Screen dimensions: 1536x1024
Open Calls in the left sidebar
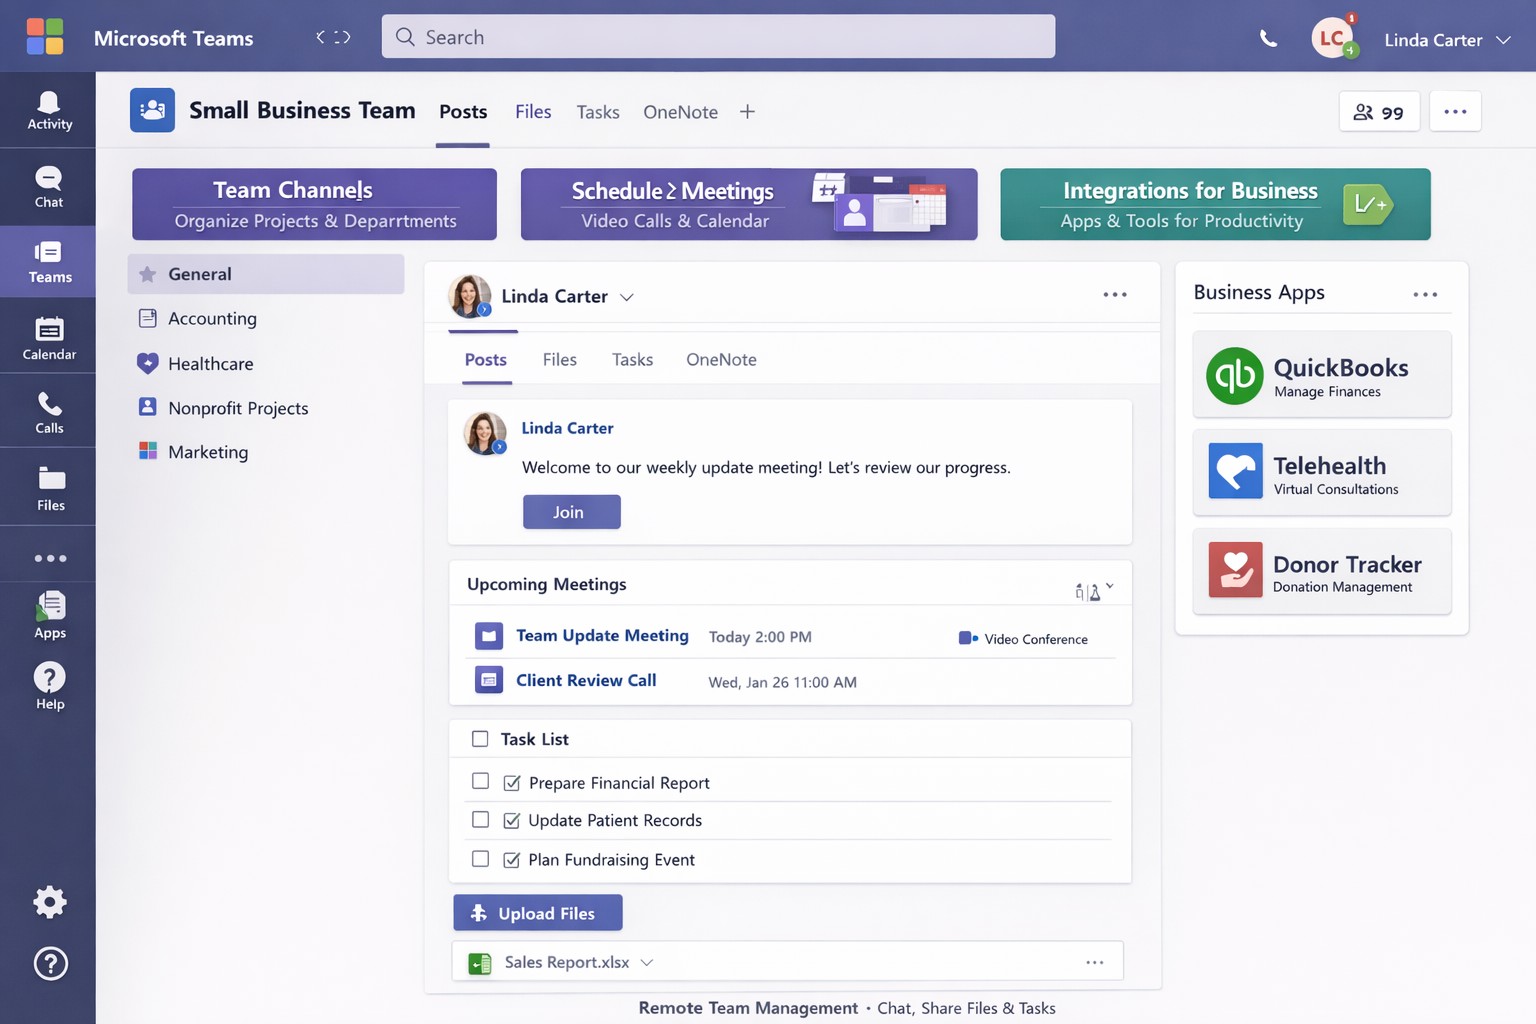[x=49, y=412]
